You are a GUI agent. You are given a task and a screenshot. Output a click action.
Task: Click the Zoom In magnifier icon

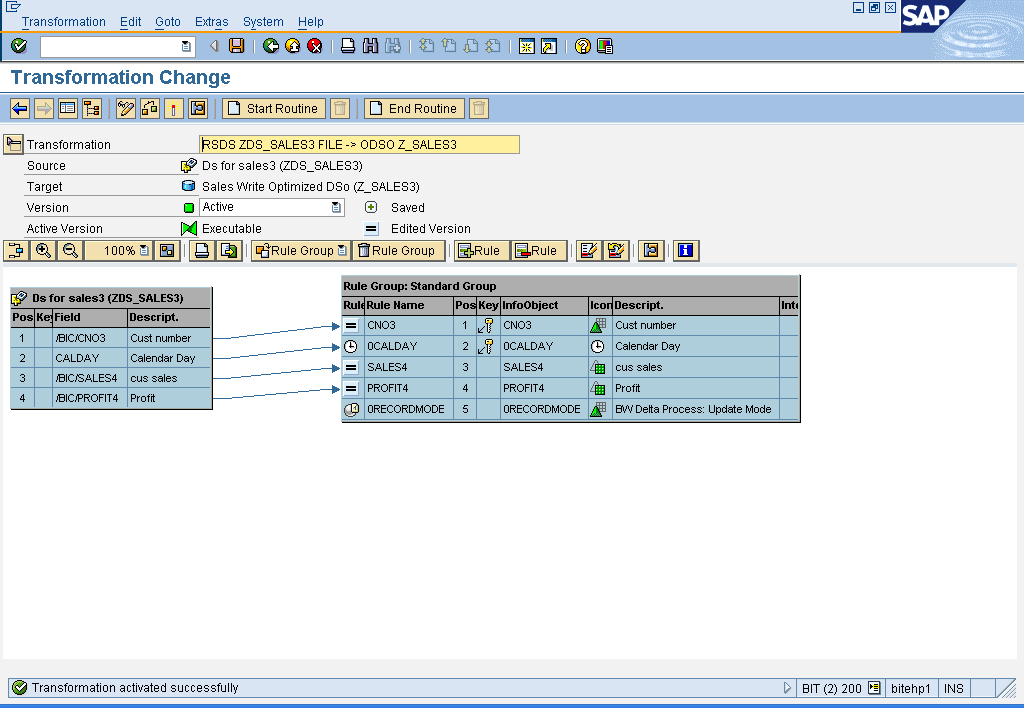click(x=43, y=250)
